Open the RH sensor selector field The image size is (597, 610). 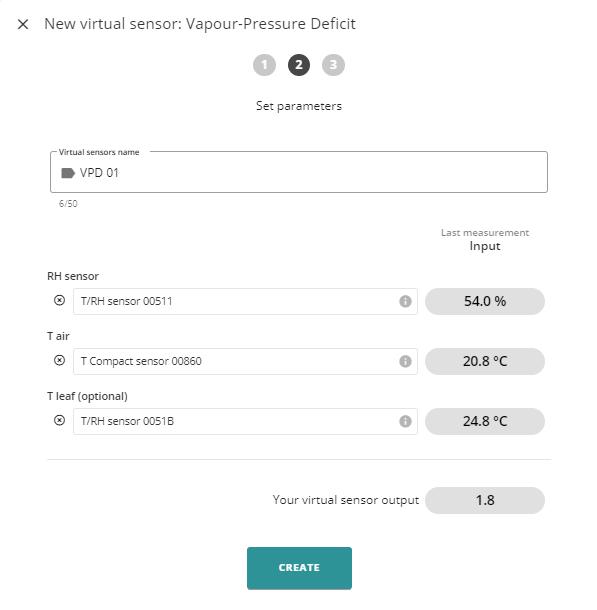[x=245, y=301]
